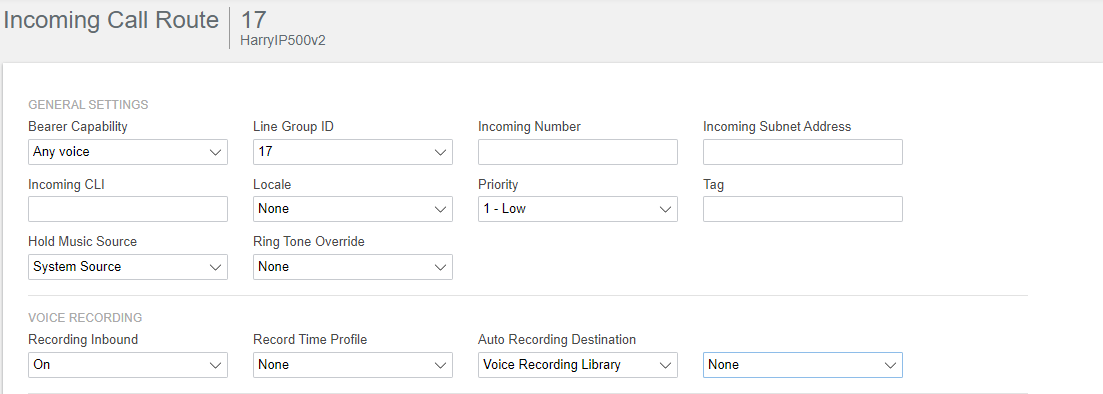The width and height of the screenshot is (1103, 394).
Task: Open the Hold Music Source dropdown
Action: click(x=127, y=267)
